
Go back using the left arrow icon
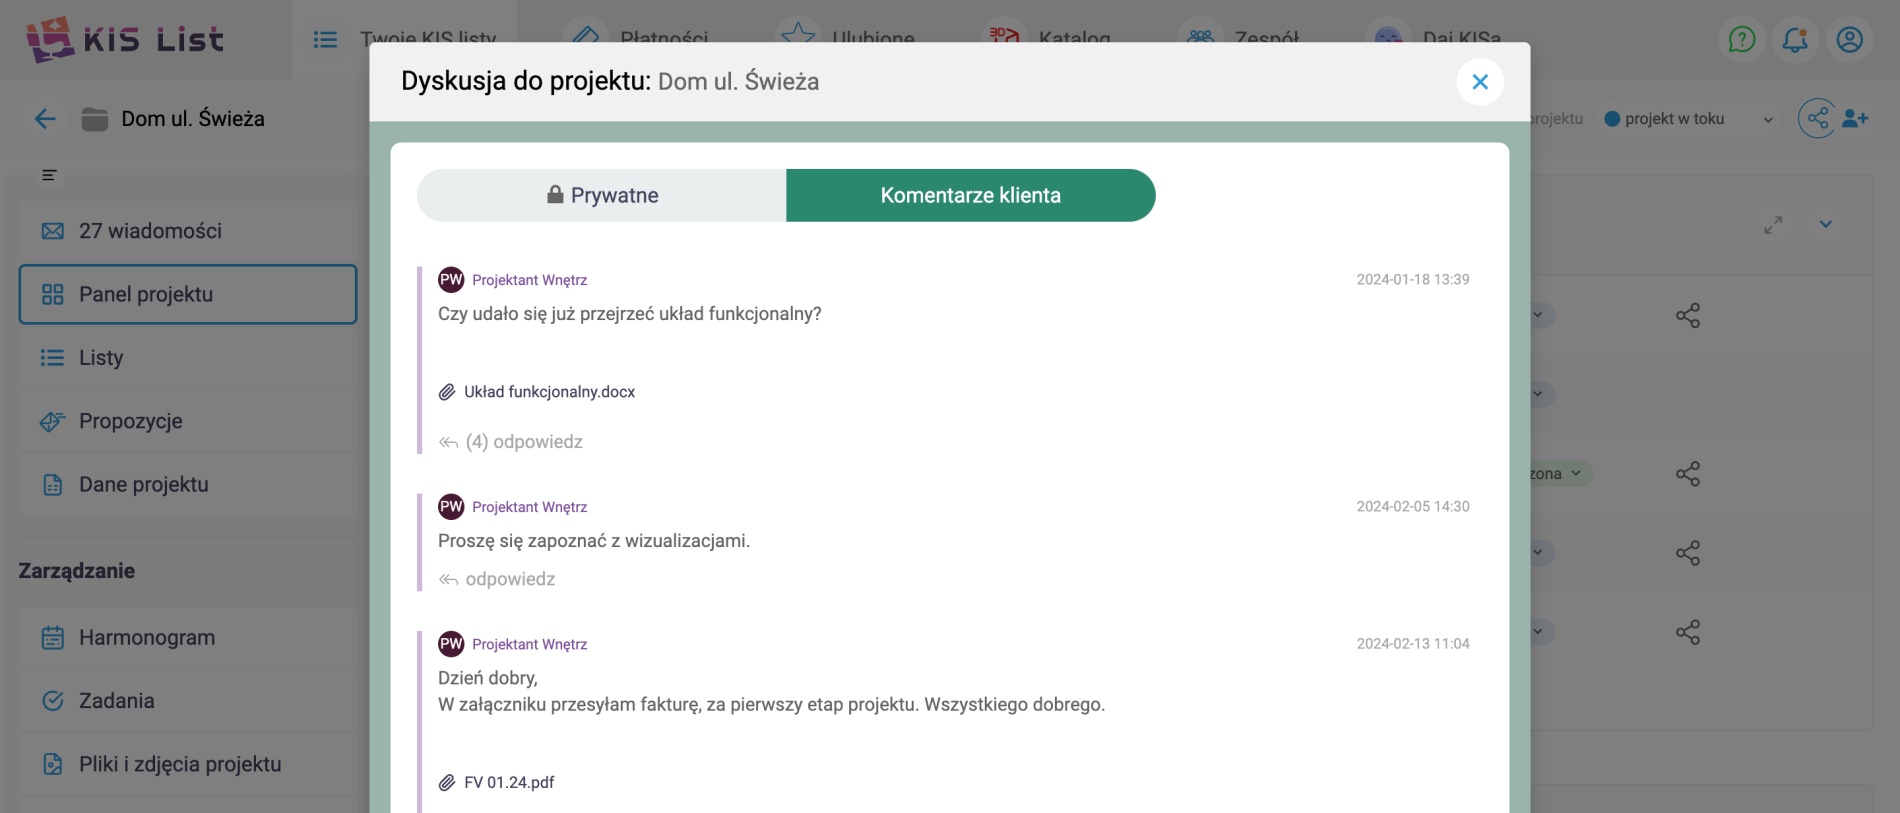click(x=45, y=119)
